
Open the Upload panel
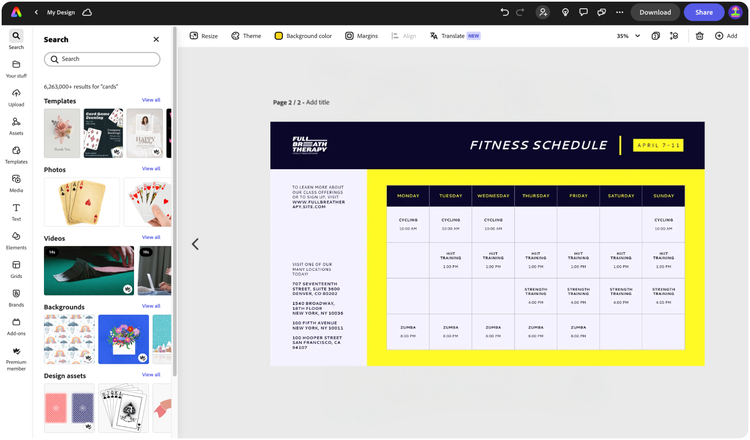point(16,98)
